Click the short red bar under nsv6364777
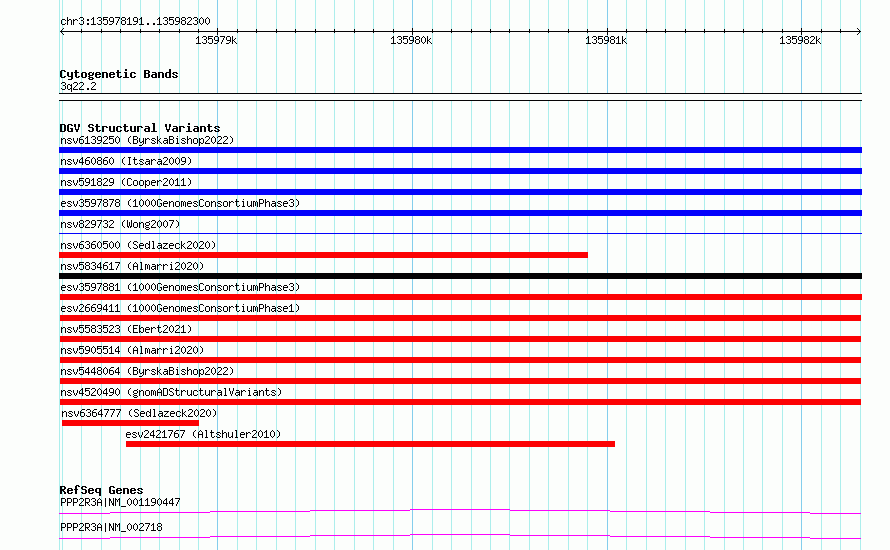Viewport: 890px width, 550px height. (x=131, y=423)
